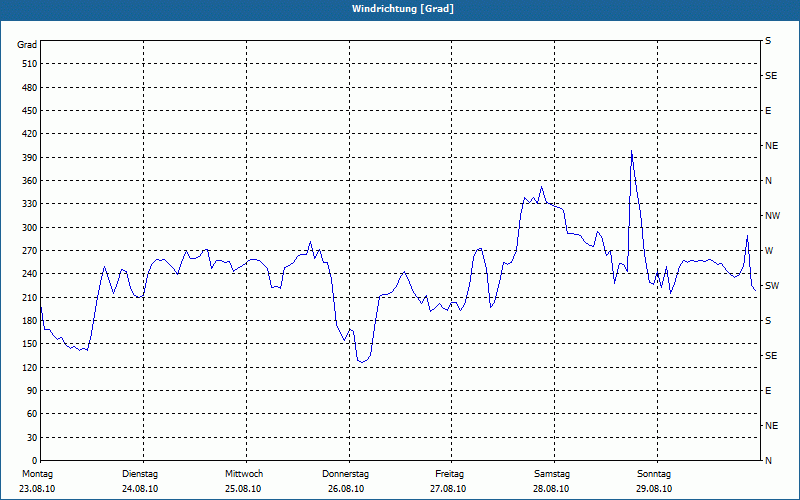Select the 510 y-axis value

(30, 64)
